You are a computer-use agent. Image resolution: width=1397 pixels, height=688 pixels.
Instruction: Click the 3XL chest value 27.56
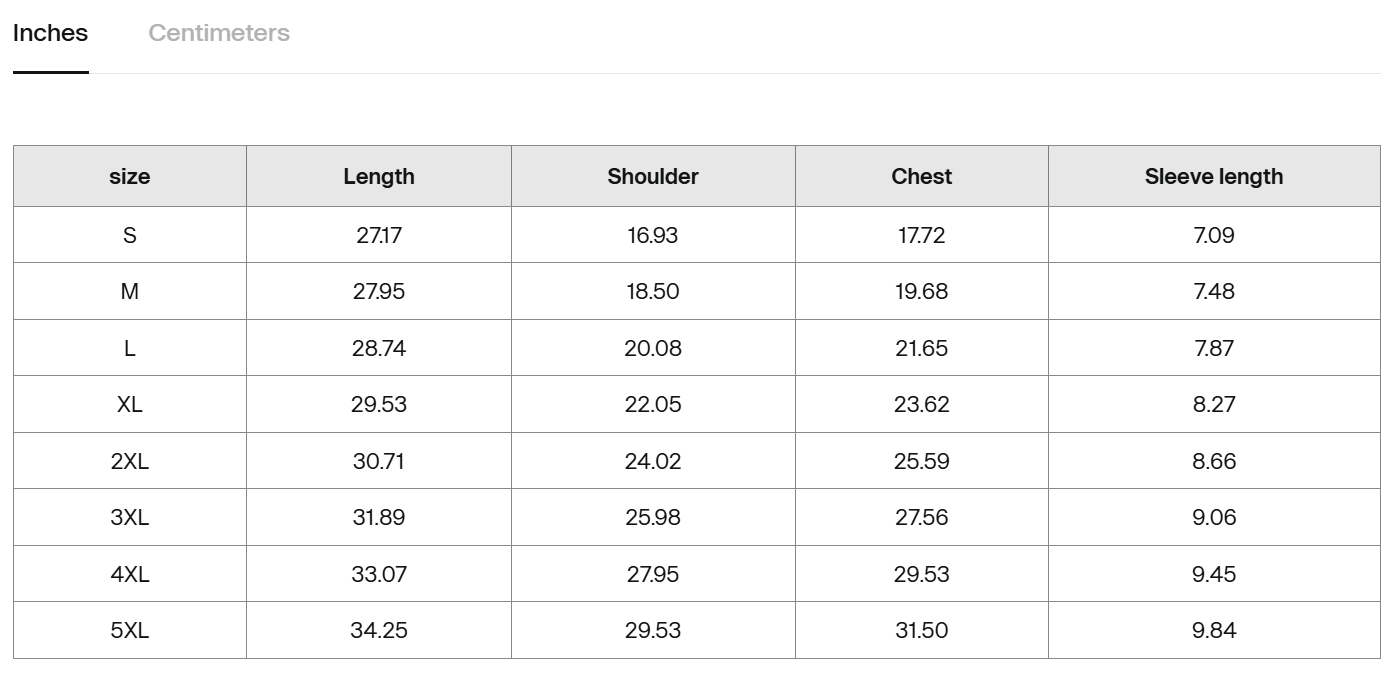[x=922, y=517]
